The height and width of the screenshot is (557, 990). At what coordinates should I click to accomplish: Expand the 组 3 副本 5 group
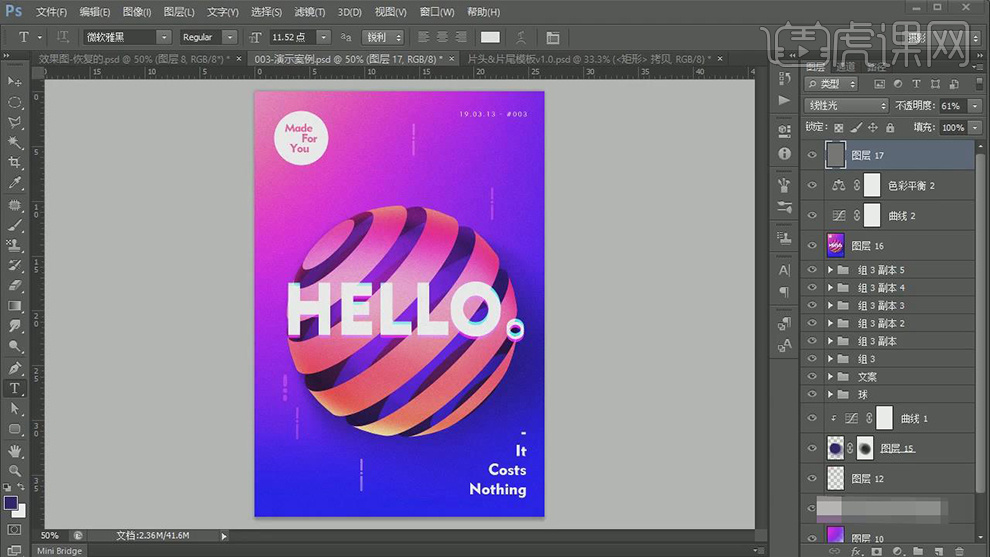830,270
